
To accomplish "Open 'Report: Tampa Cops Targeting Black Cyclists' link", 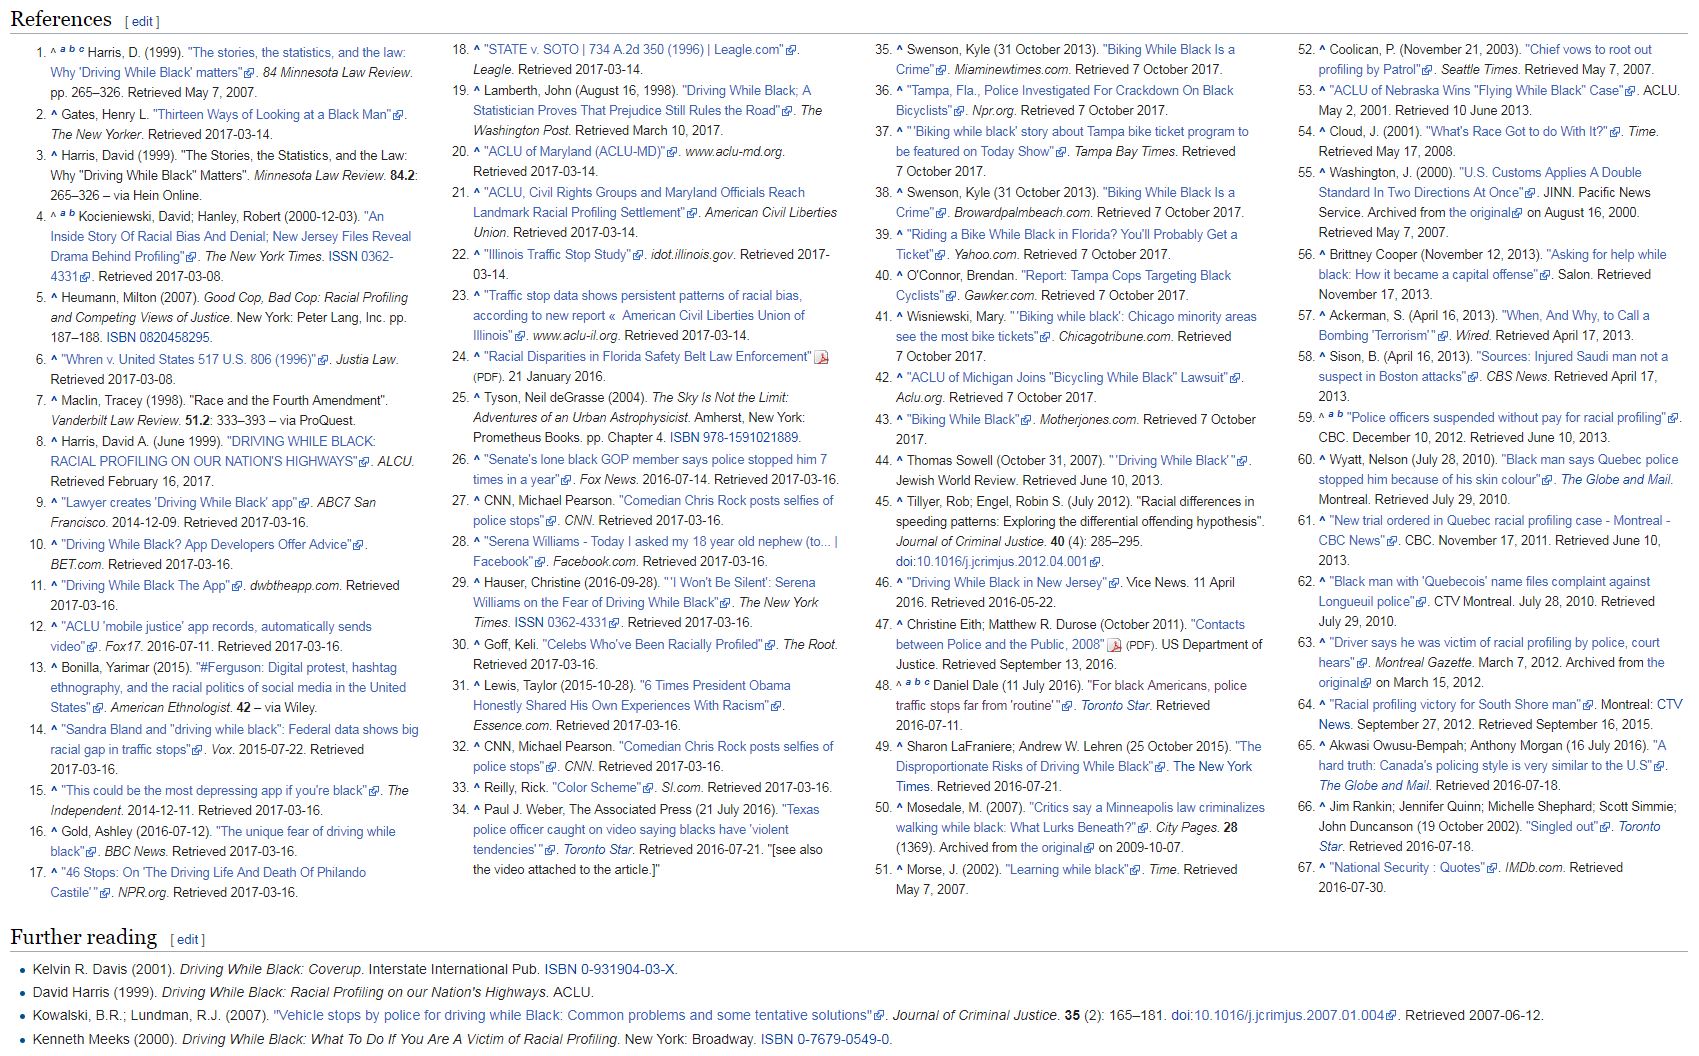I will [1064, 286].
